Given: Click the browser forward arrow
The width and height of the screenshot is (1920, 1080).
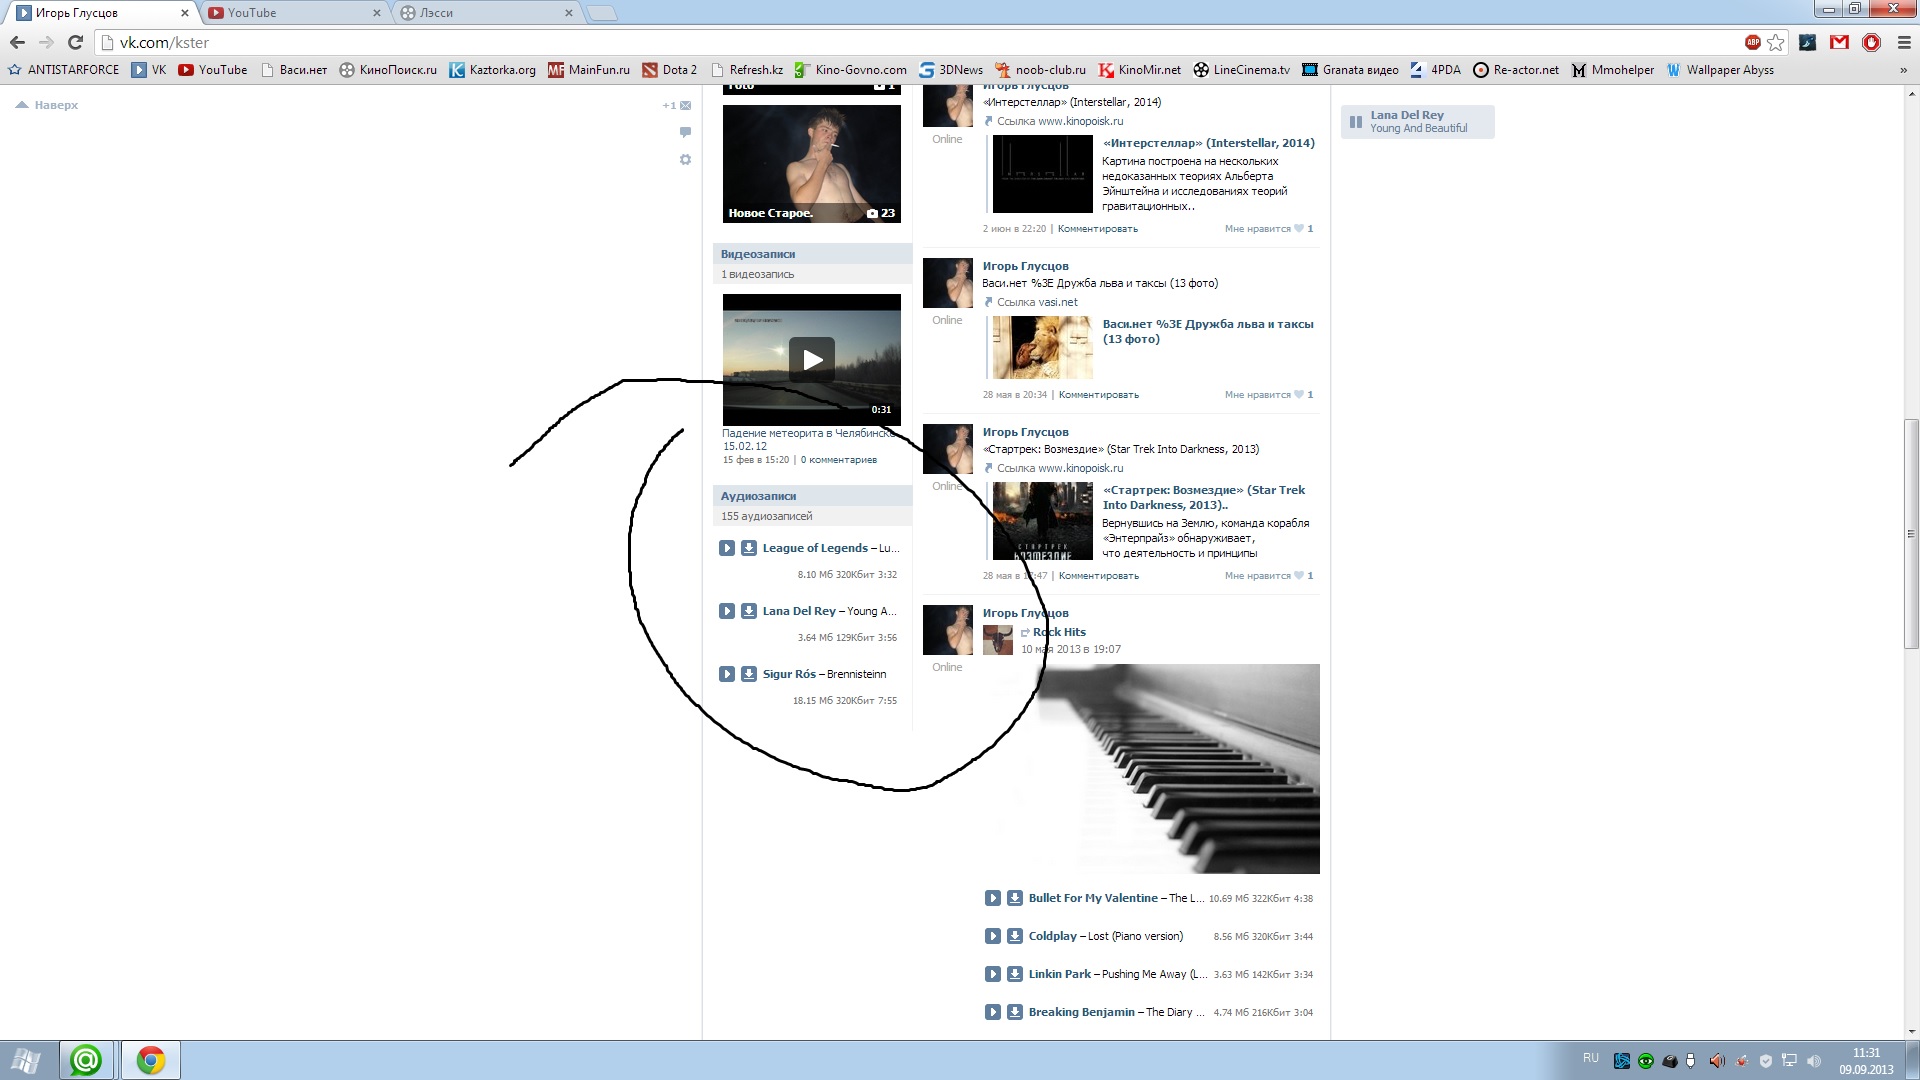Looking at the screenshot, I should point(46,42).
